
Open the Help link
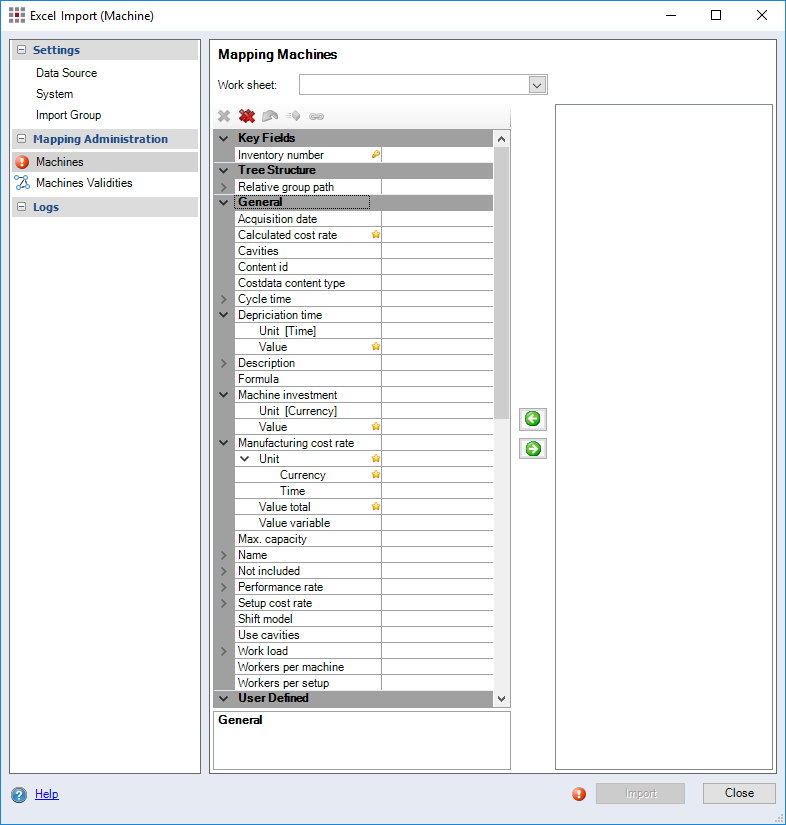tap(47, 794)
